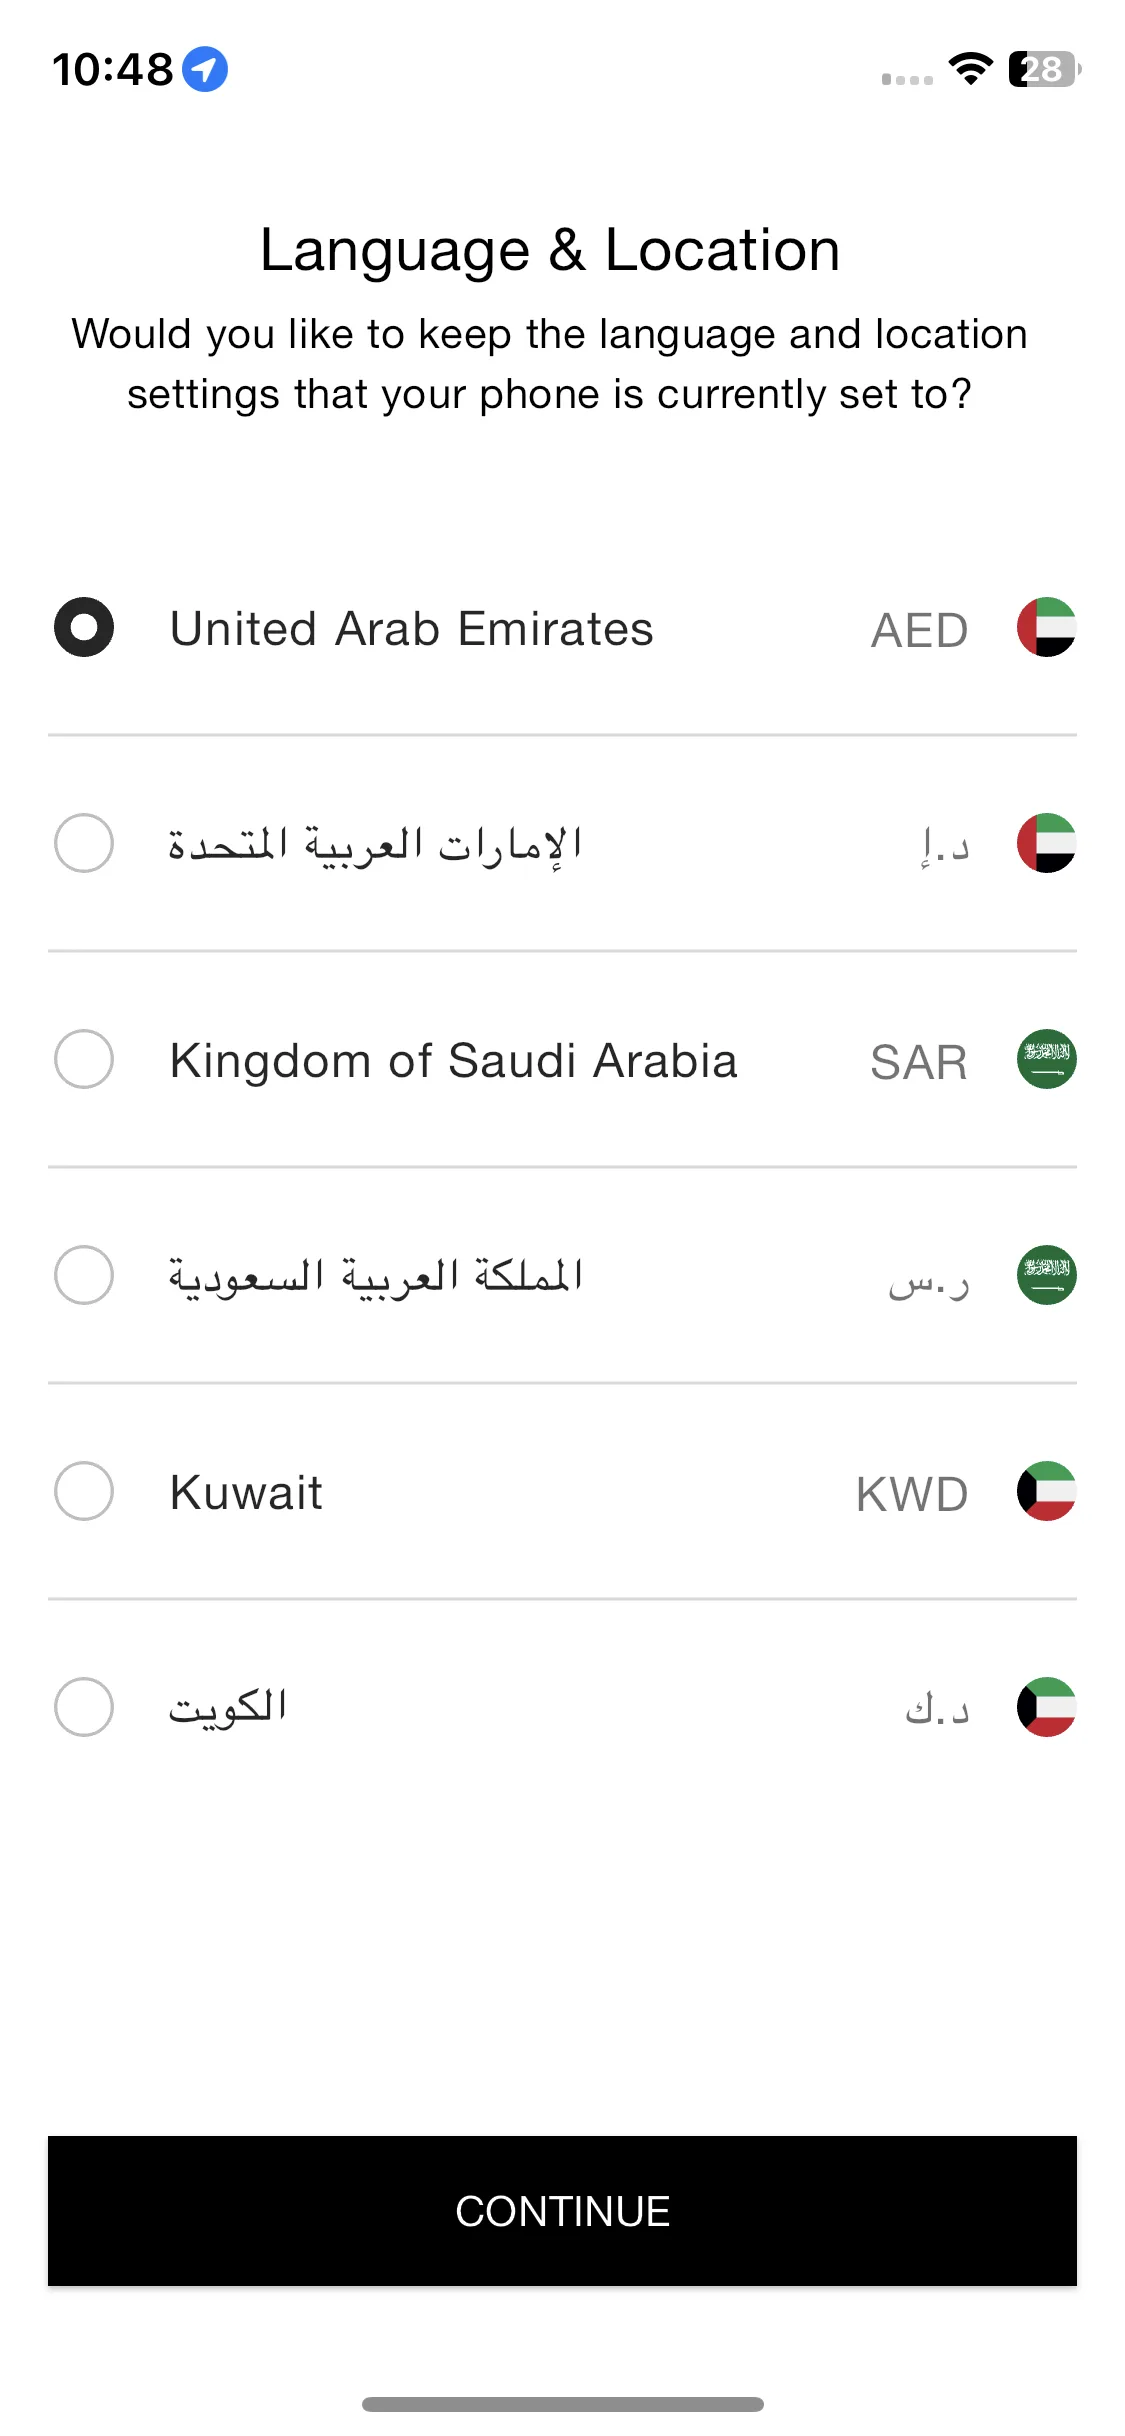Tap the KWD currency label
The image size is (1125, 2436).
coord(912,1494)
